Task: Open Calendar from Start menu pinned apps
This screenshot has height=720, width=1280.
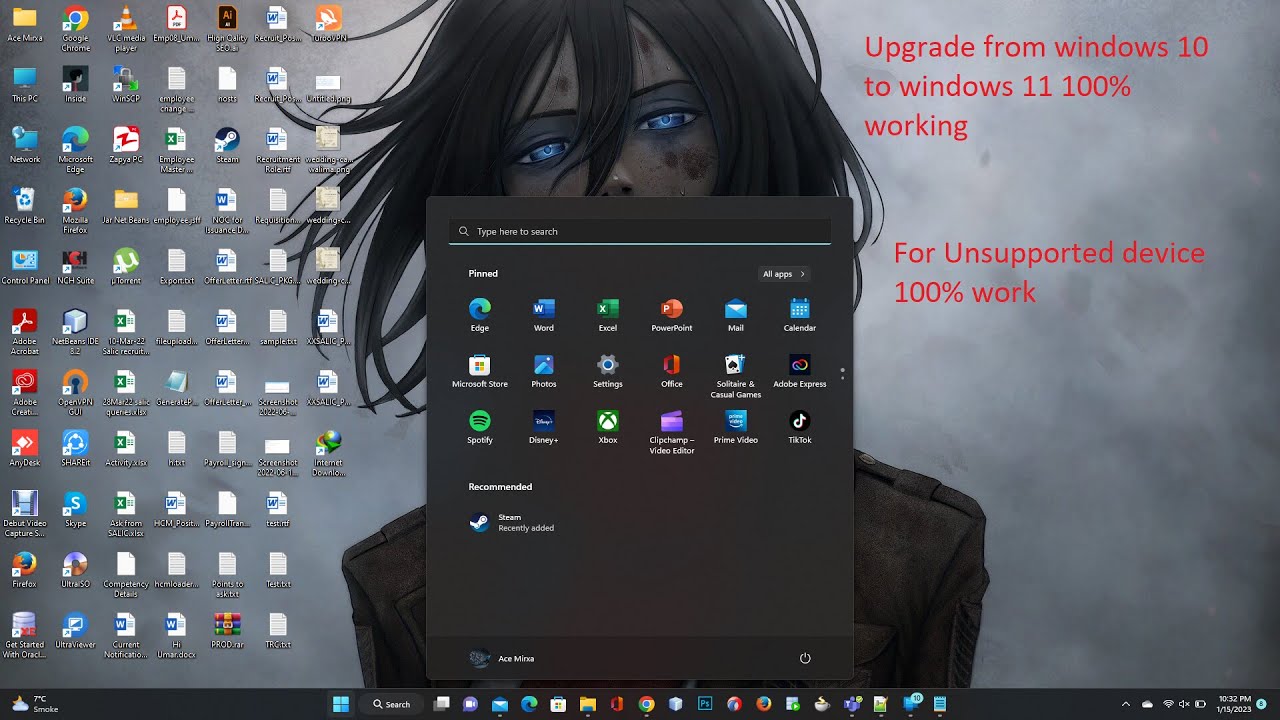Action: [x=800, y=314]
